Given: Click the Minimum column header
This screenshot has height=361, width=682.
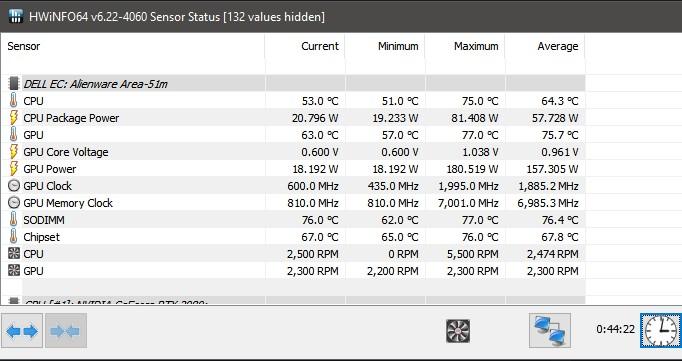Looking at the screenshot, I should click(x=398, y=46).
